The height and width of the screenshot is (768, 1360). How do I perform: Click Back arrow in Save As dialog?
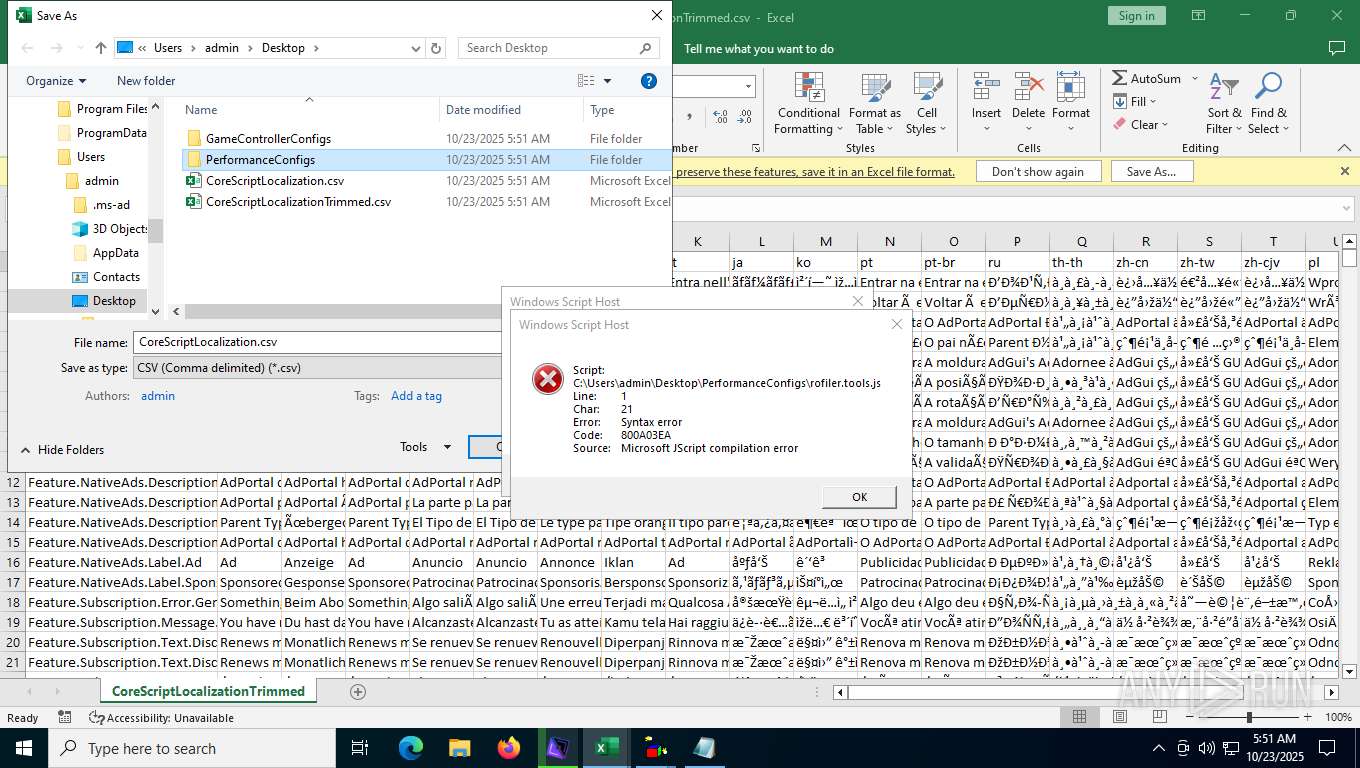(28, 48)
